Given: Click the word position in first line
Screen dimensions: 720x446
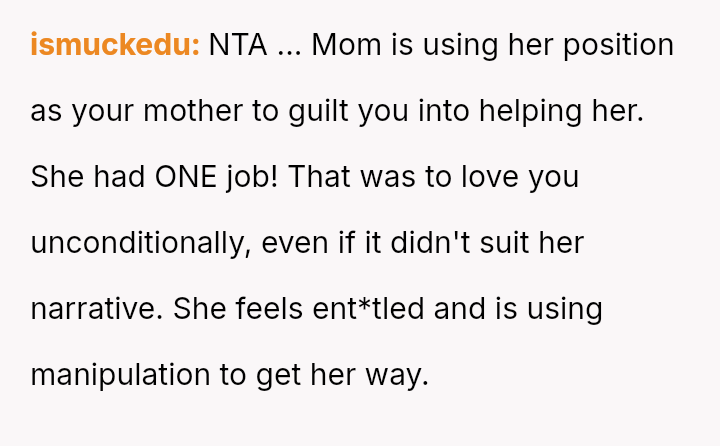Looking at the screenshot, I should pyautogui.click(x=614, y=45).
